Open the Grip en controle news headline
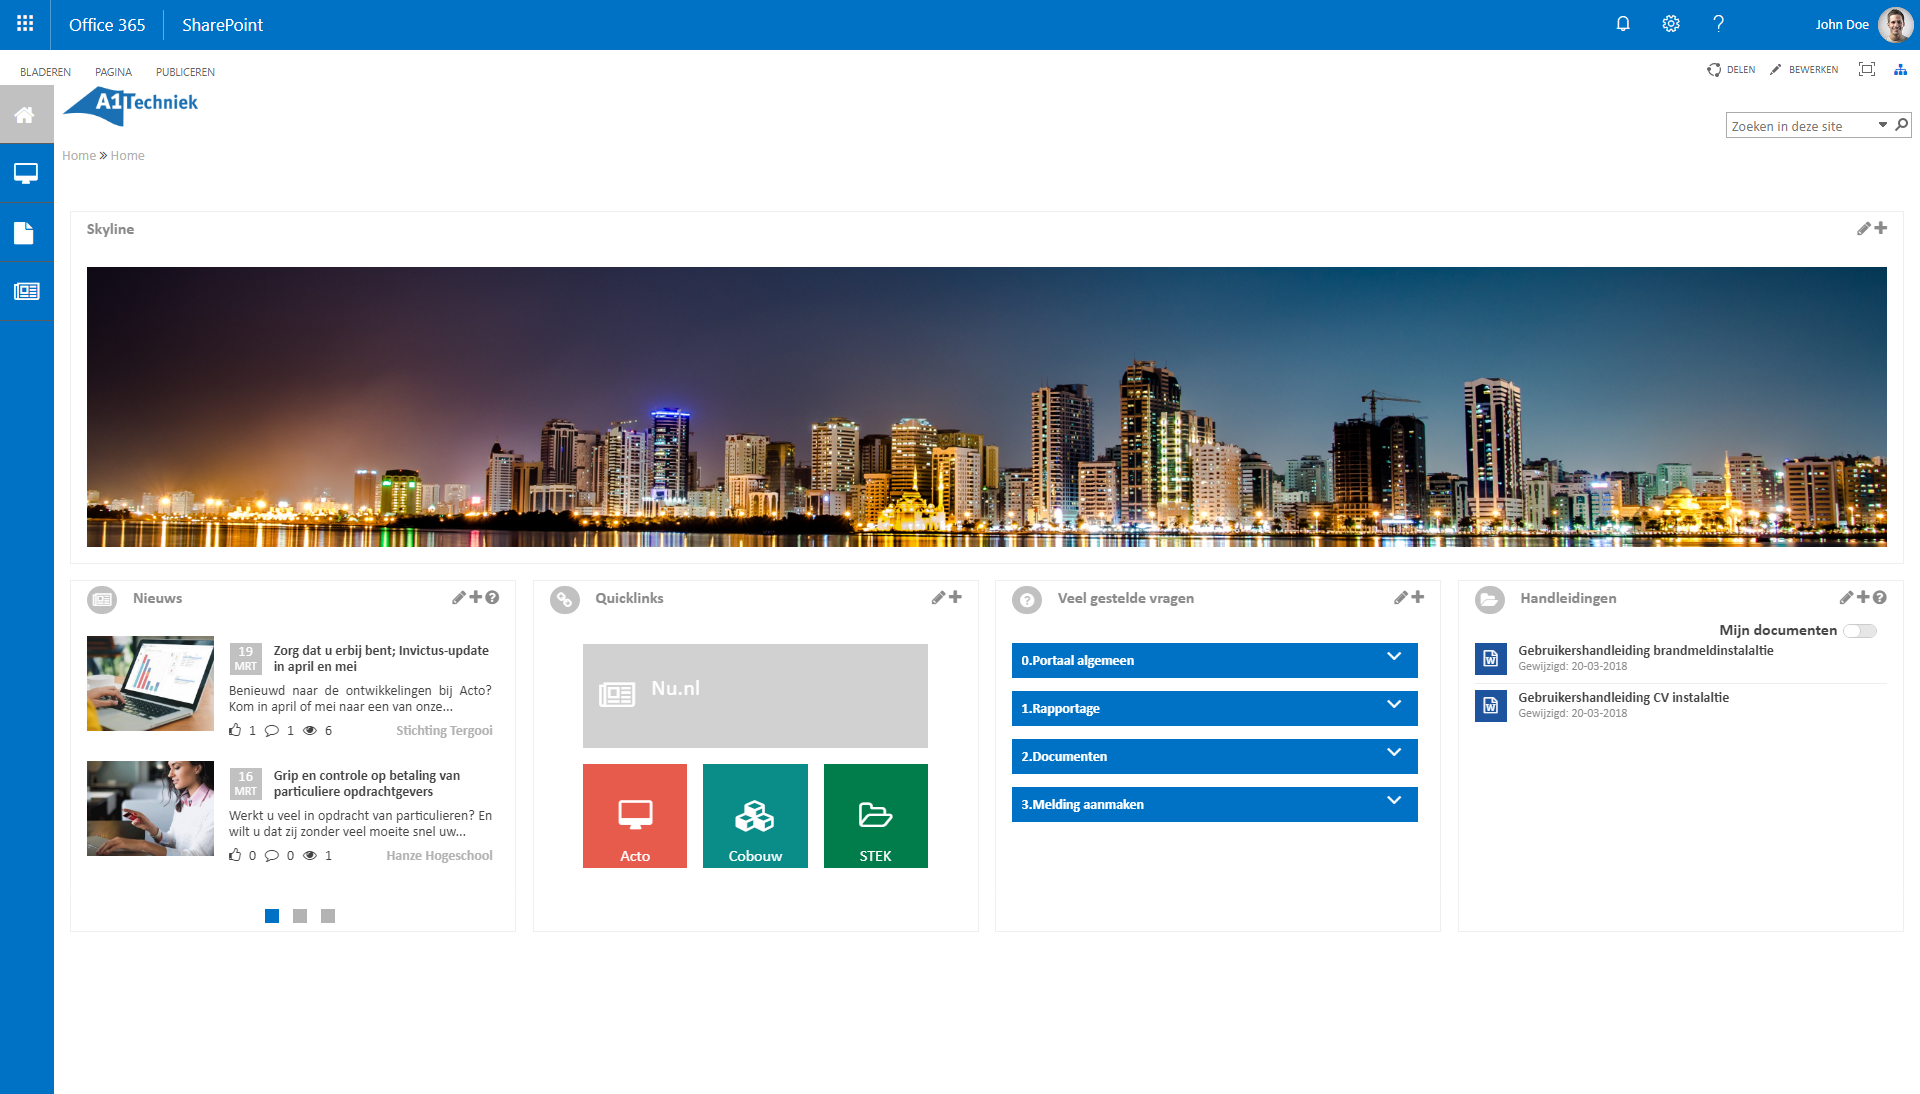The height and width of the screenshot is (1094, 1920). click(x=366, y=783)
